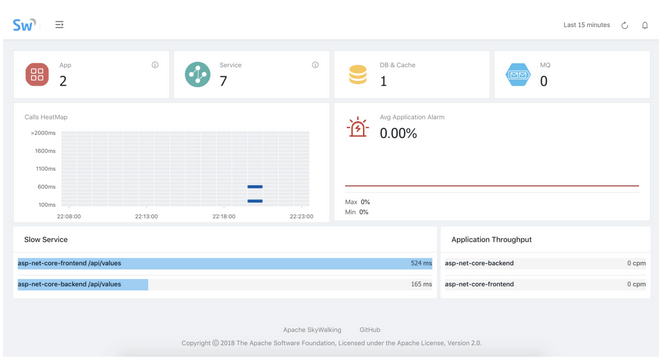
Task: Click the SkyWalking Sw logo
Action: [24, 25]
